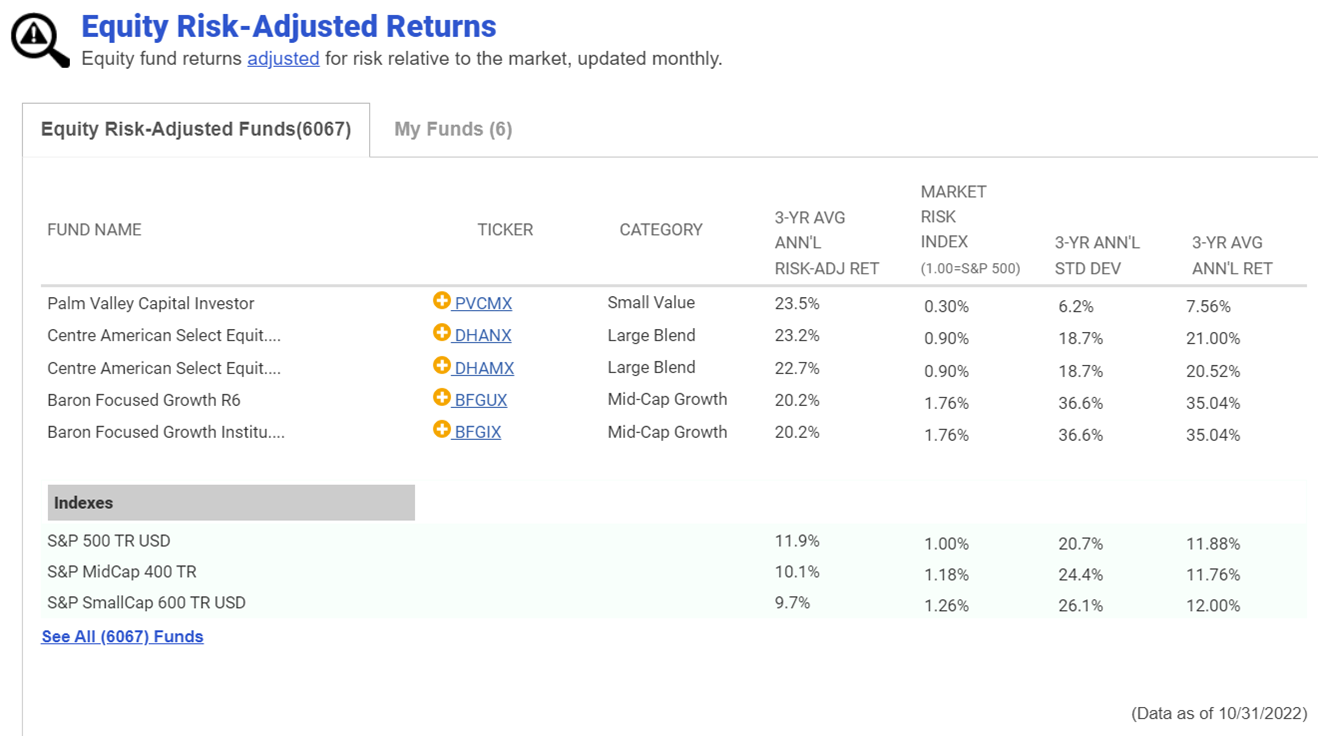This screenshot has width=1318, height=736.
Task: Click the plus icon beside DHANX
Action: (x=441, y=333)
